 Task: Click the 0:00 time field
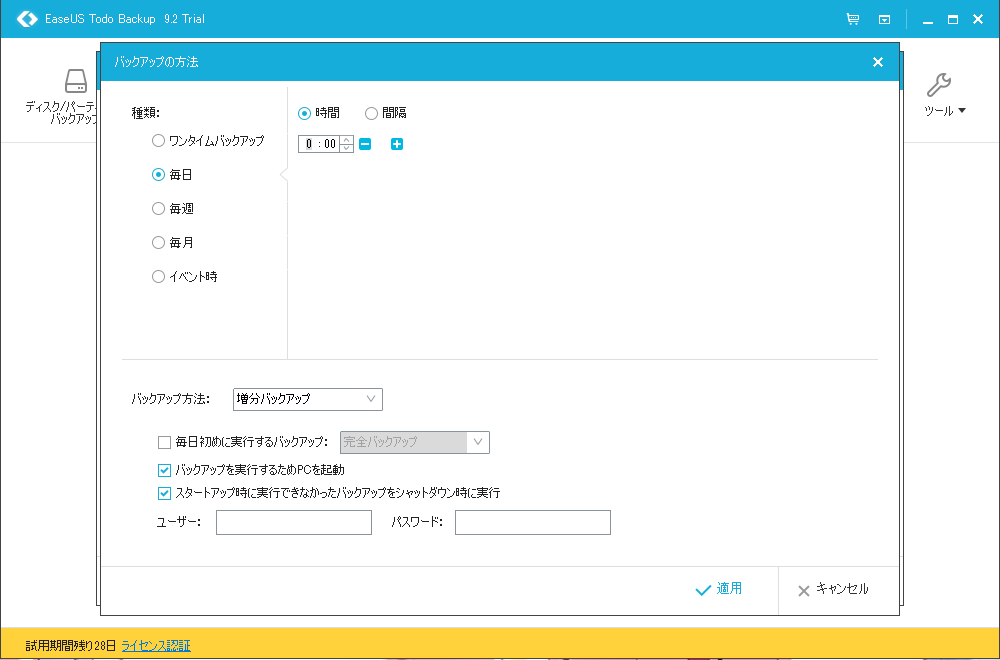320,144
